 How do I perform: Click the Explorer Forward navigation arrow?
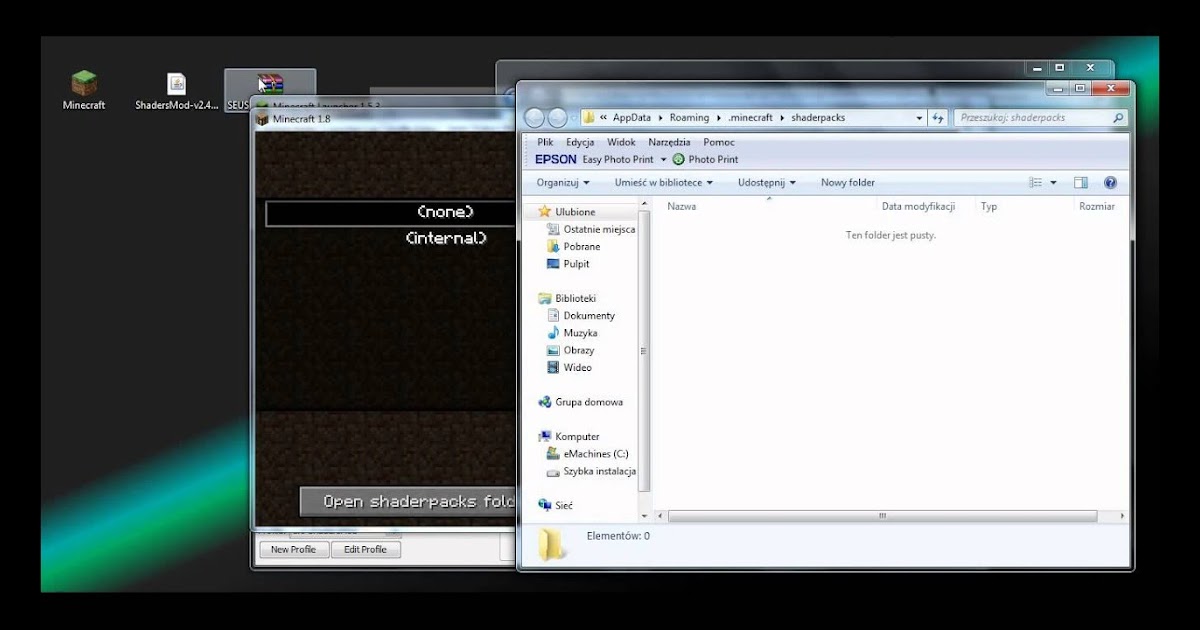point(557,118)
